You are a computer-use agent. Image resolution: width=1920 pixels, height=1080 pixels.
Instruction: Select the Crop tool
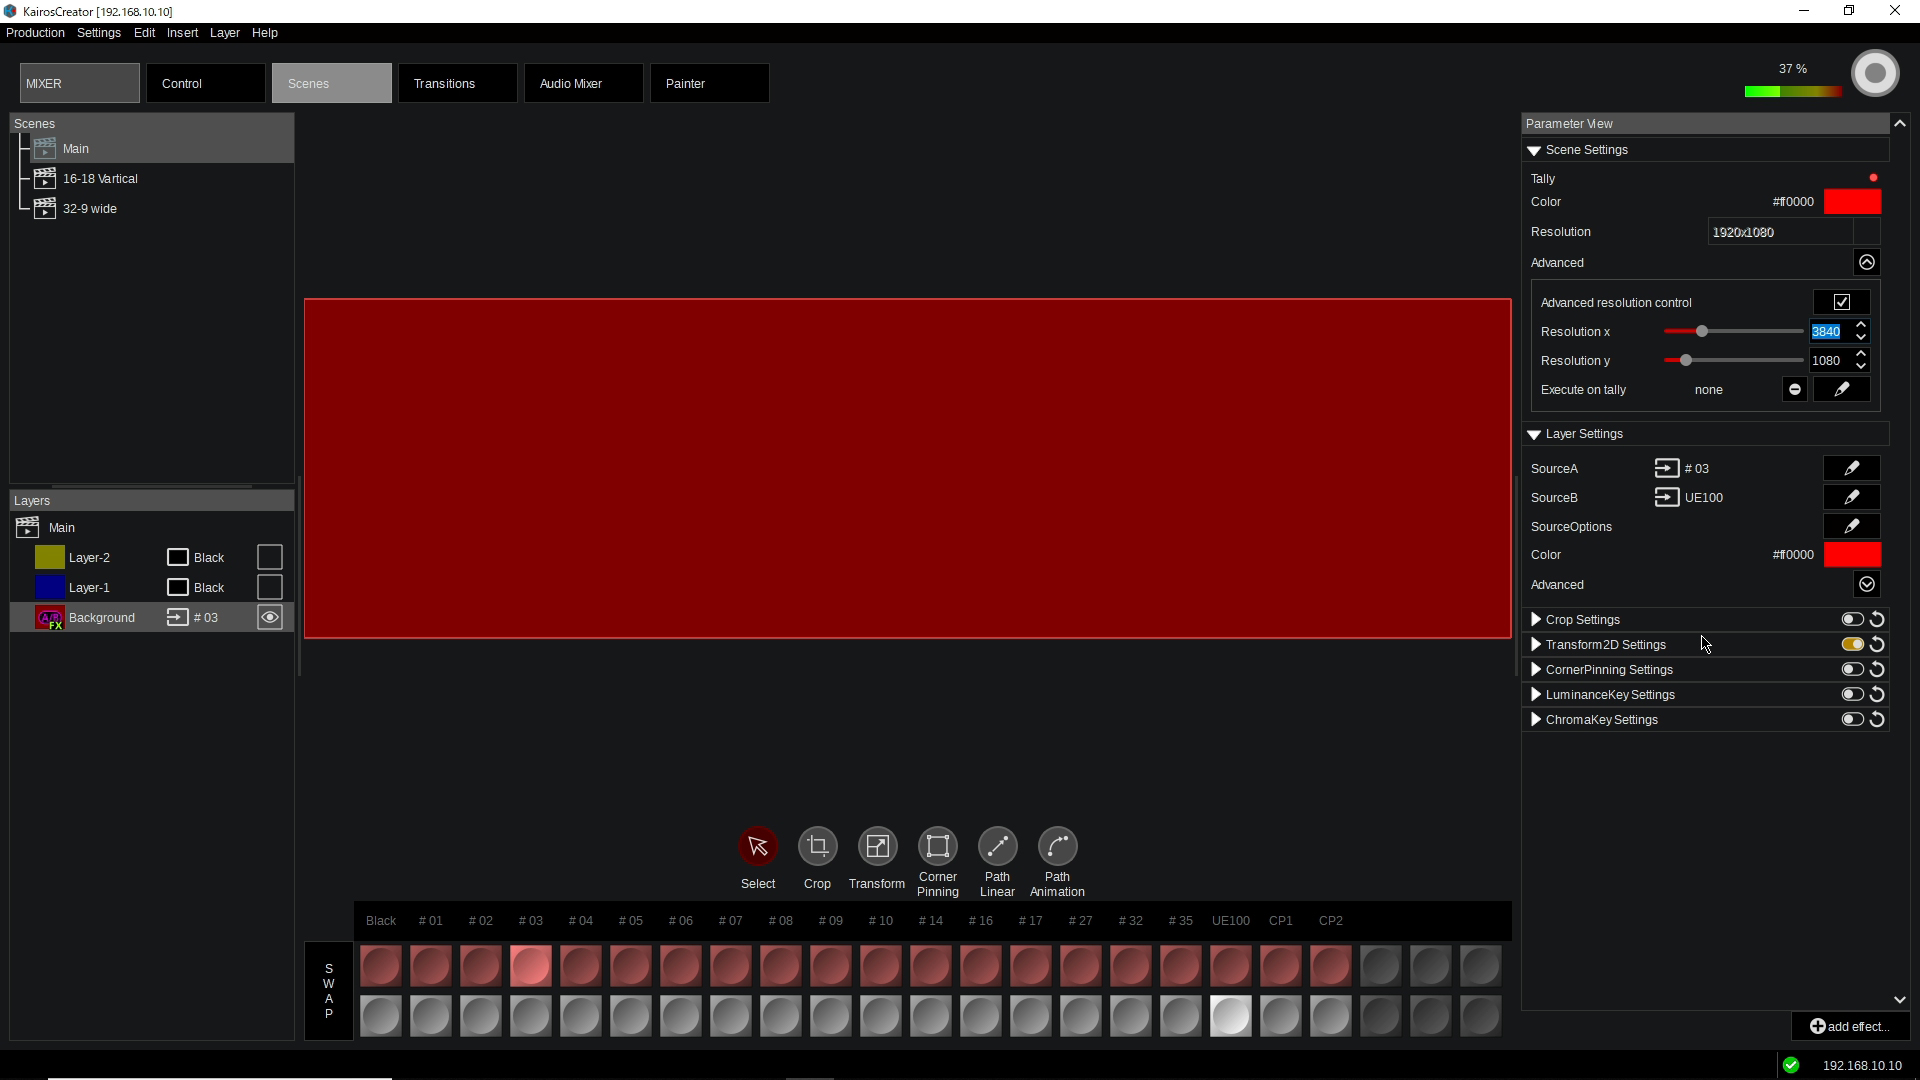(817, 847)
